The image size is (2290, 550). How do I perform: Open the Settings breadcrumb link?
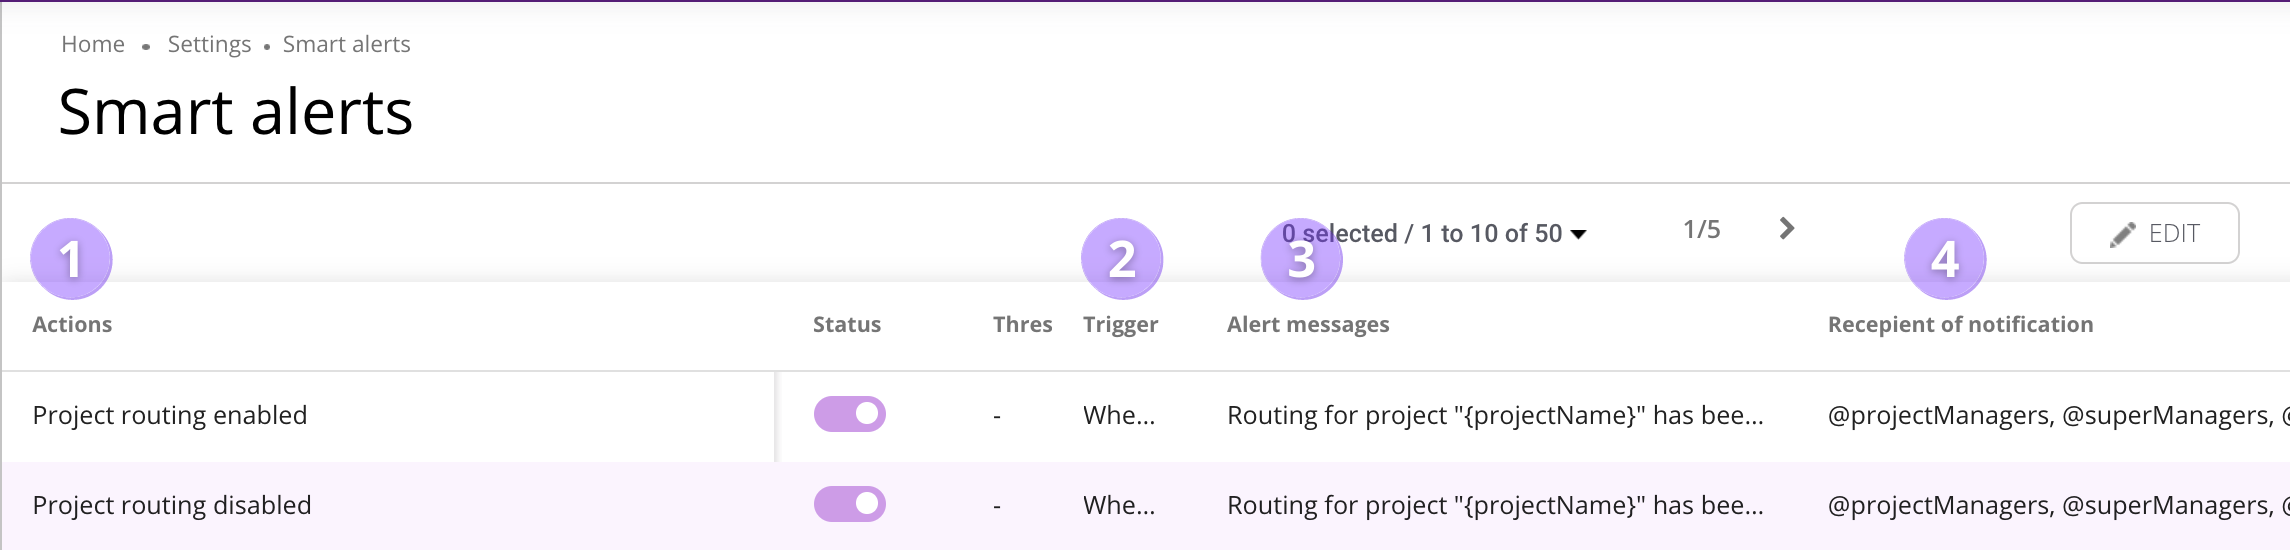point(209,44)
